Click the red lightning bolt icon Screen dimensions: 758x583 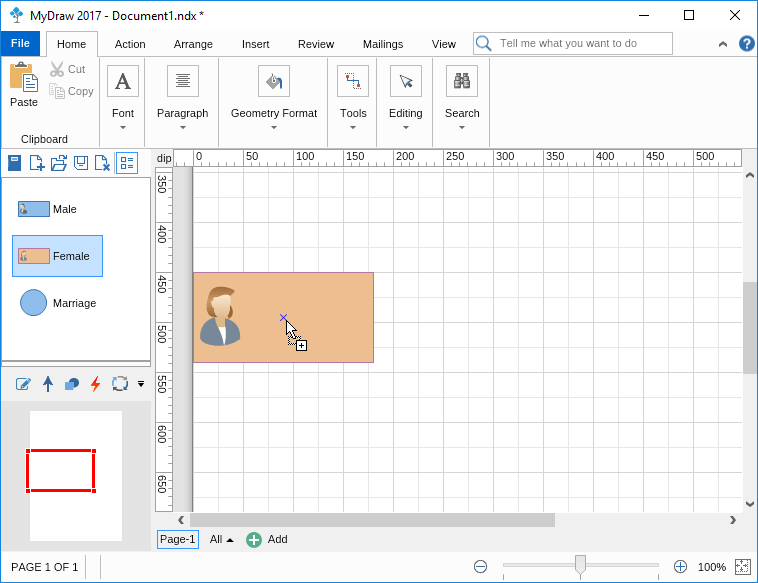point(96,384)
